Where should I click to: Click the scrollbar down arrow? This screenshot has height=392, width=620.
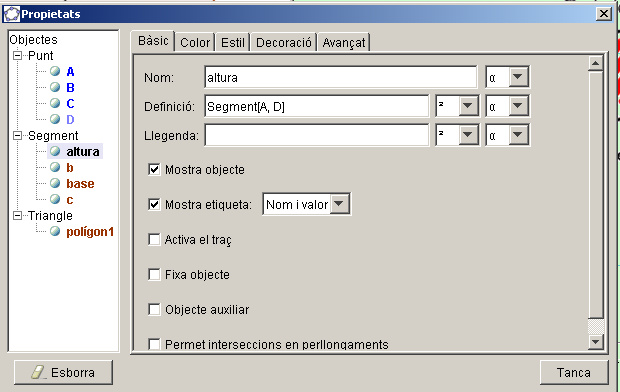click(x=595, y=341)
